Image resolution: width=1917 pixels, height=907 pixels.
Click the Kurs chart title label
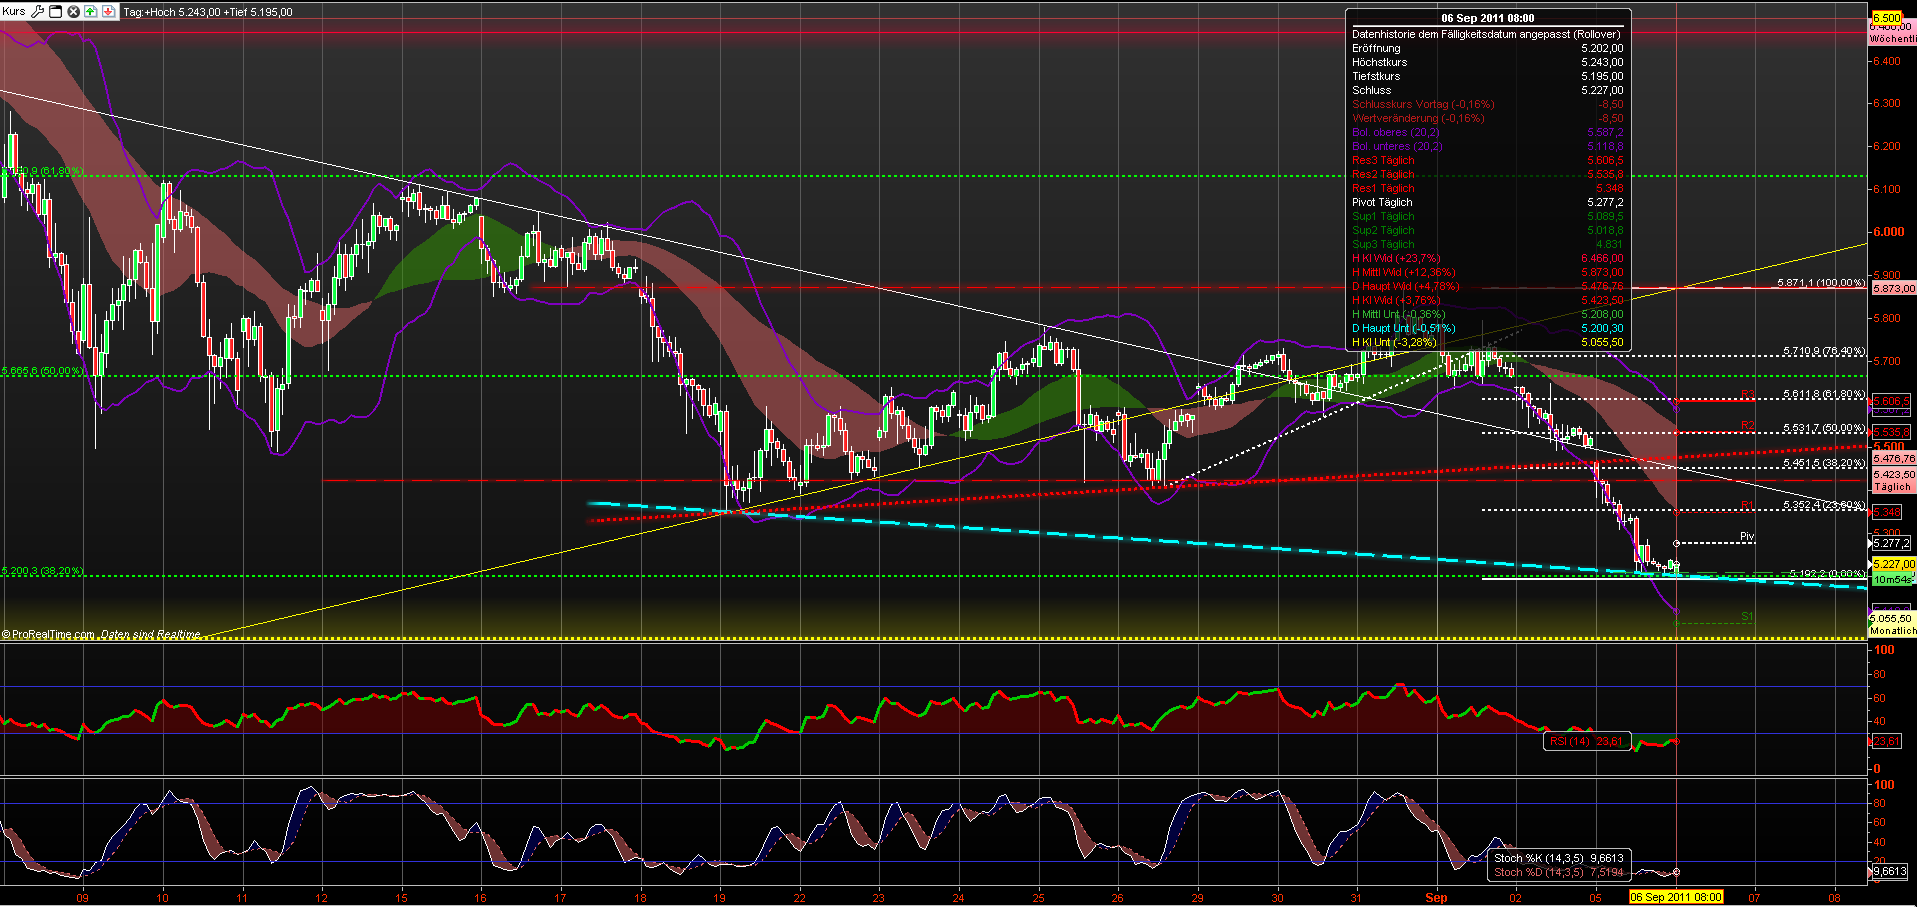point(14,11)
